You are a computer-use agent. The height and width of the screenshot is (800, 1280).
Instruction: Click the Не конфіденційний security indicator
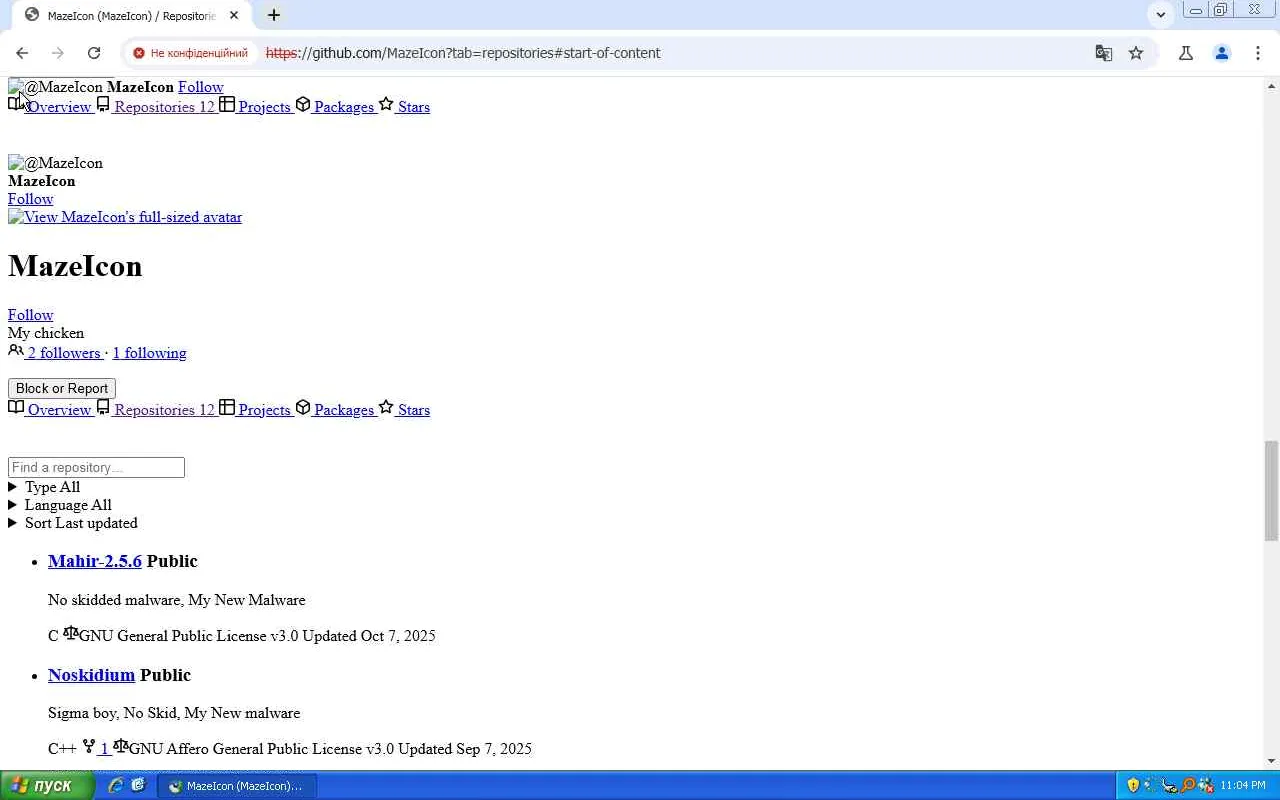click(190, 53)
